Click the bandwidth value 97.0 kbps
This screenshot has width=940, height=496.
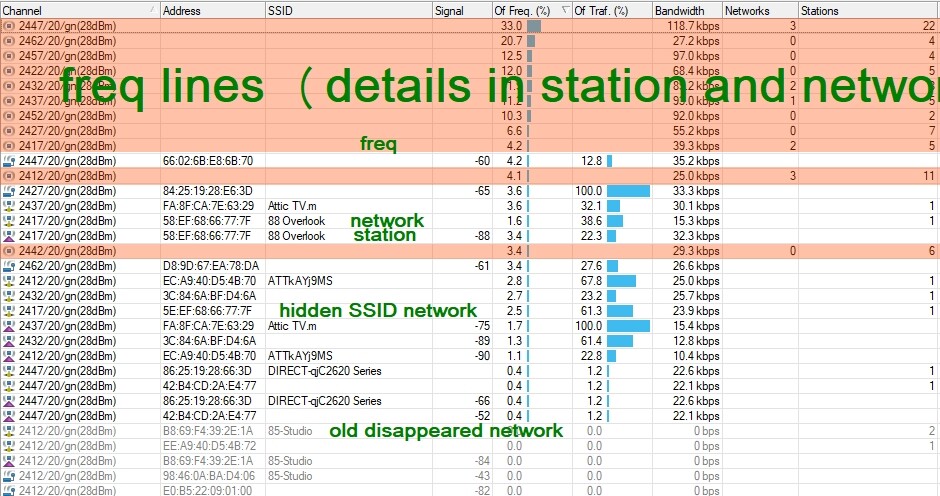coord(696,56)
